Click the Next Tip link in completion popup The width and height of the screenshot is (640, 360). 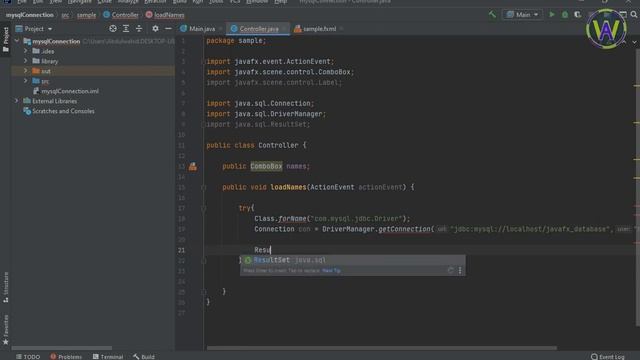coord(331,271)
